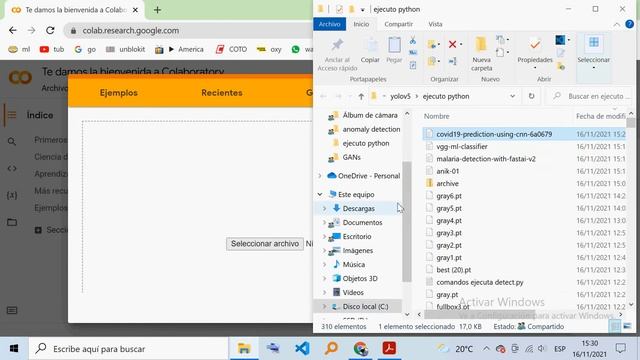
Task: Click the navigation pane vertical scrollbar
Action: (x=407, y=221)
